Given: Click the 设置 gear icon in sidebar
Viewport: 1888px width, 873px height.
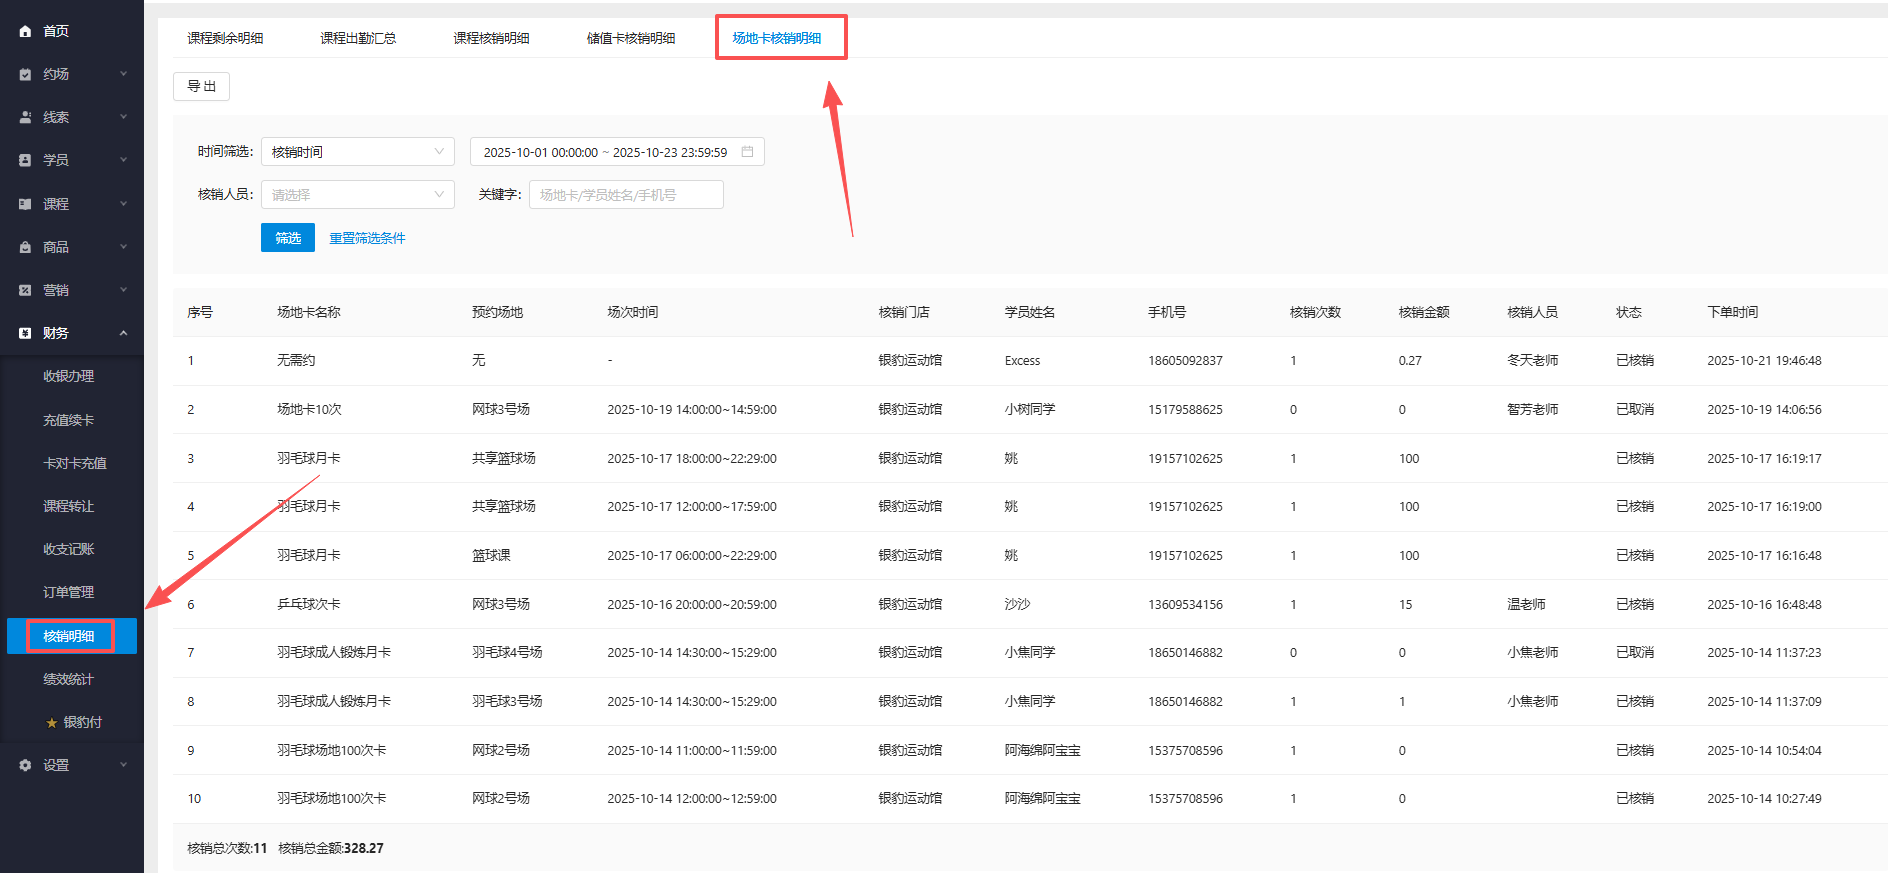Looking at the screenshot, I should point(25,765).
